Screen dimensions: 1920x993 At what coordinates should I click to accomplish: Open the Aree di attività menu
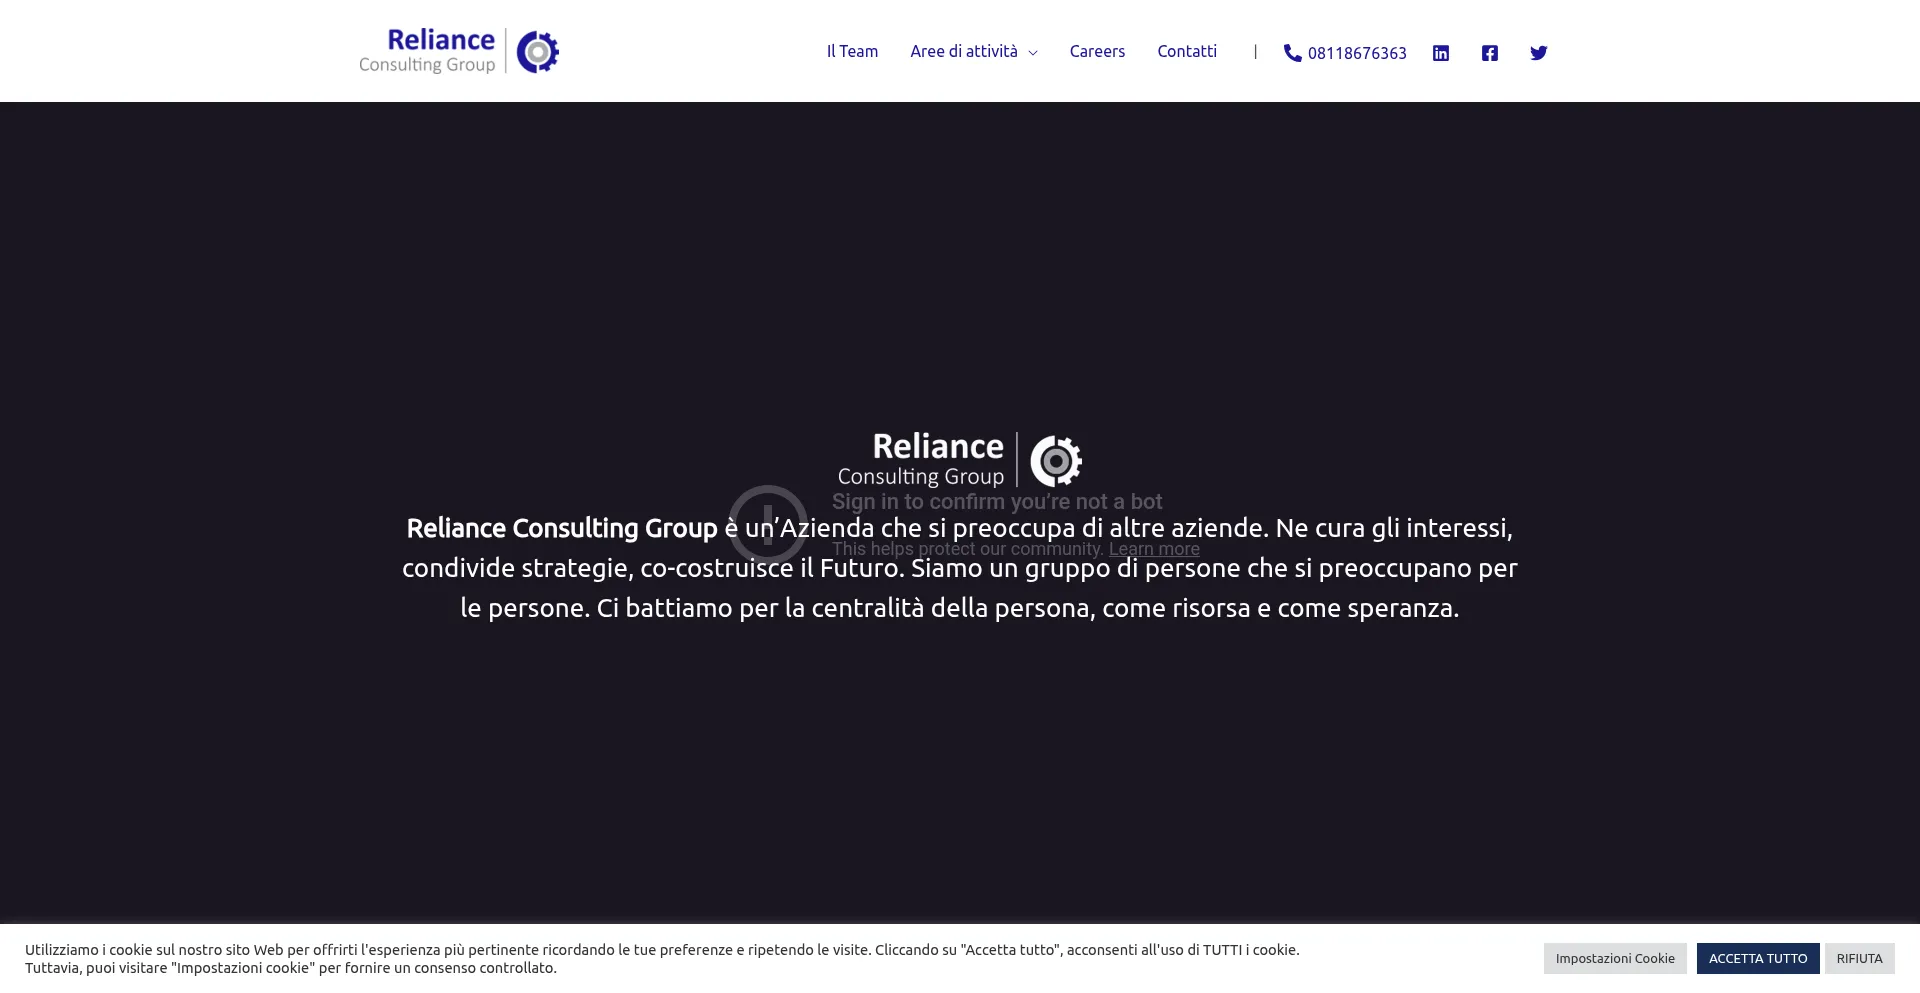963,51
